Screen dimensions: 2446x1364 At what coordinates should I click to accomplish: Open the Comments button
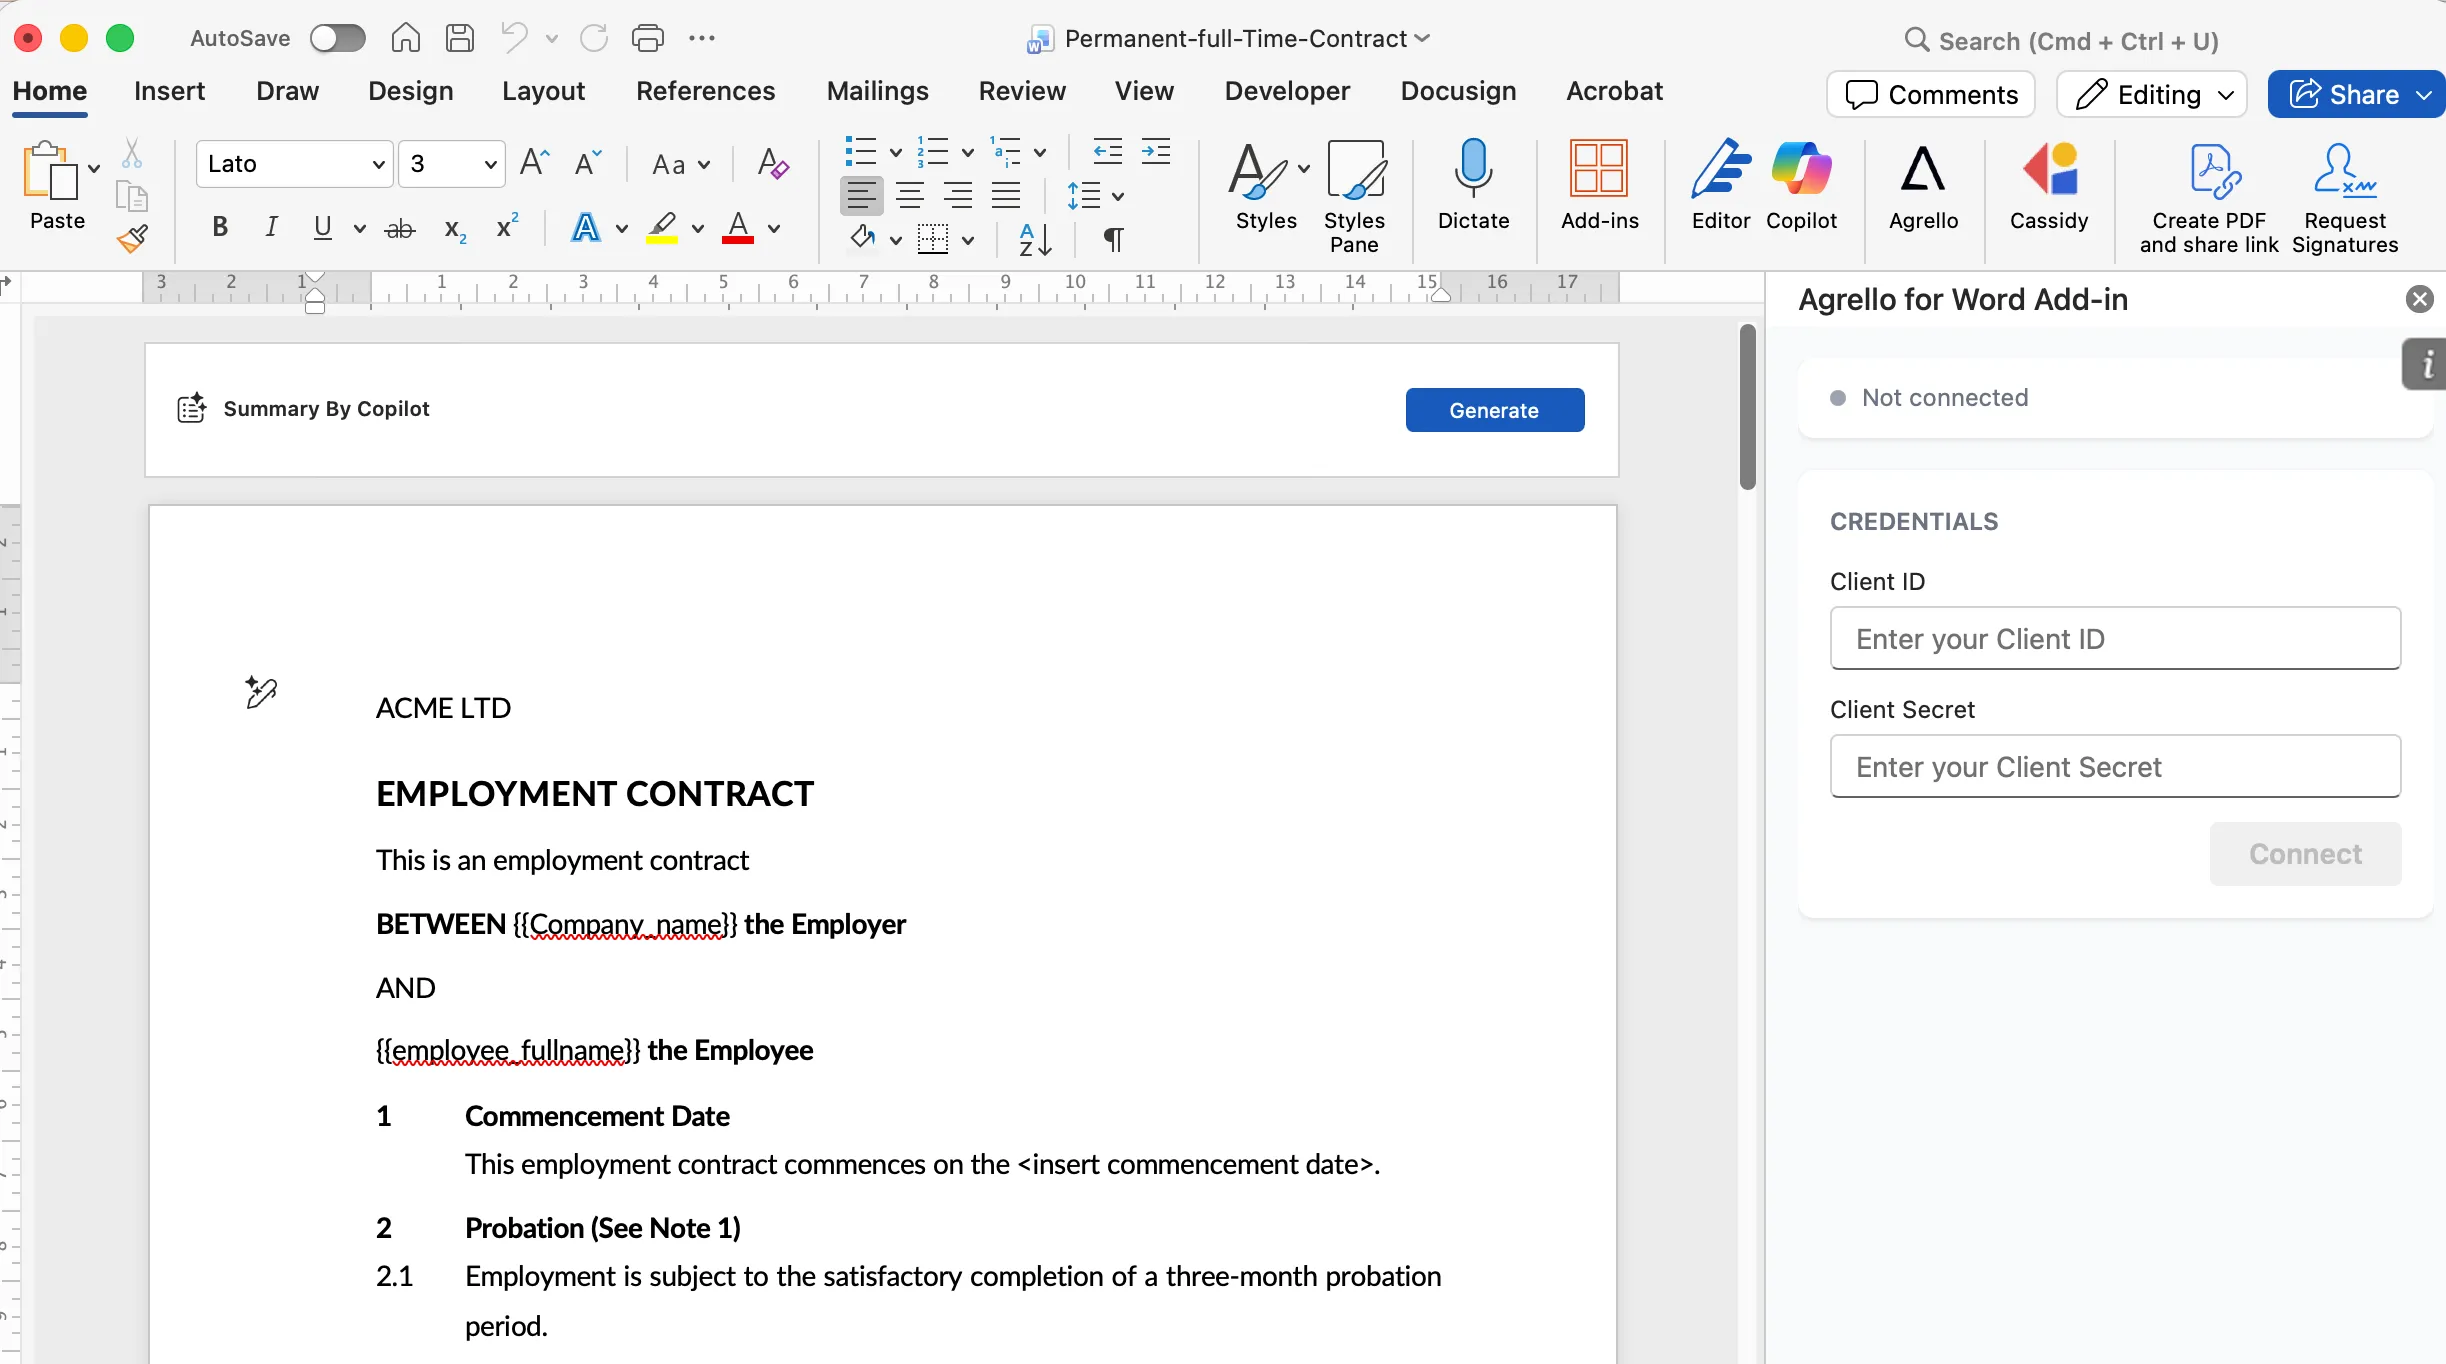(x=1931, y=94)
